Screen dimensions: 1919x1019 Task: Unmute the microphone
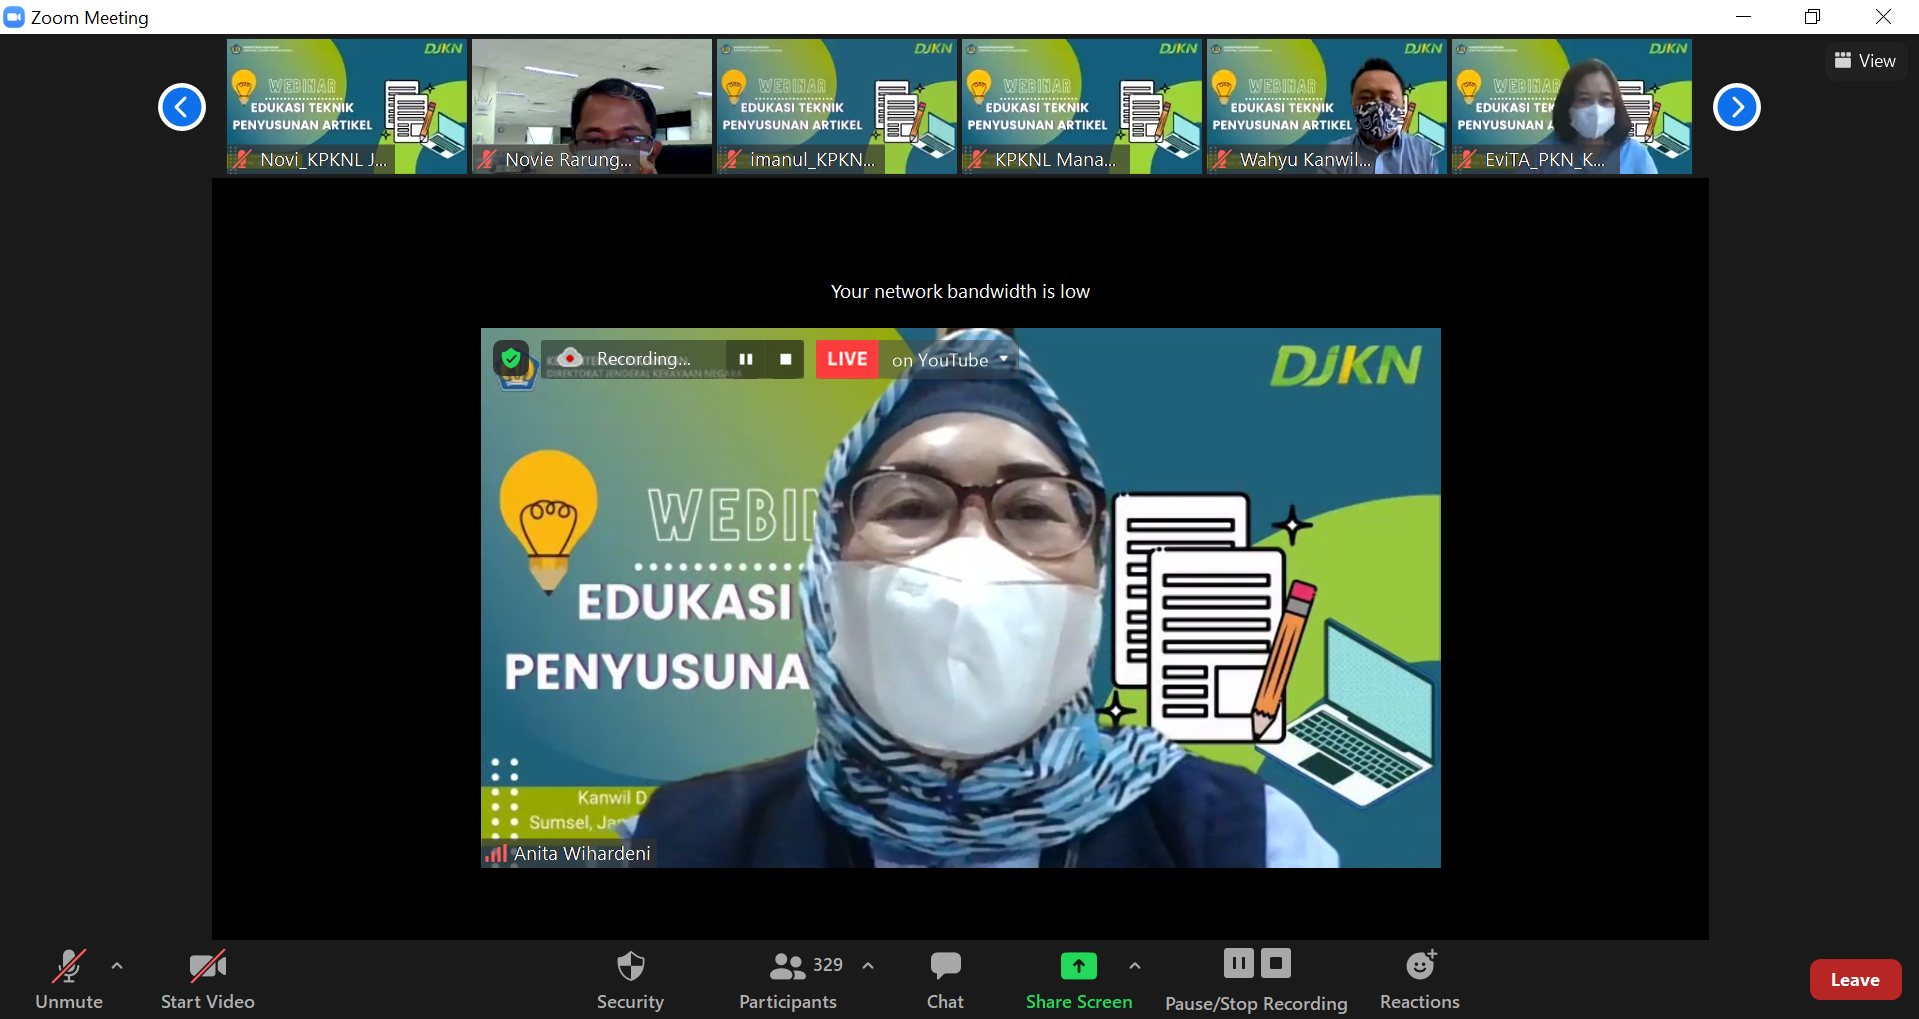point(69,979)
